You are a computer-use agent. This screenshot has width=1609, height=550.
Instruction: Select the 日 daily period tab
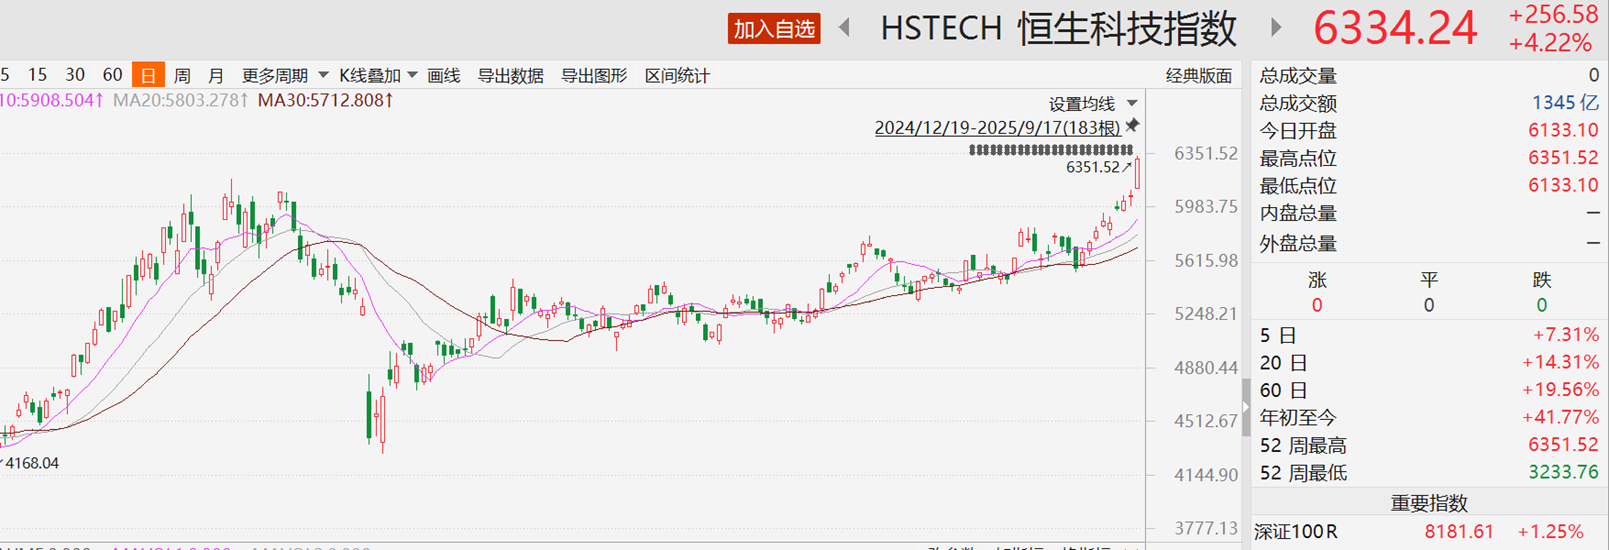(x=148, y=76)
